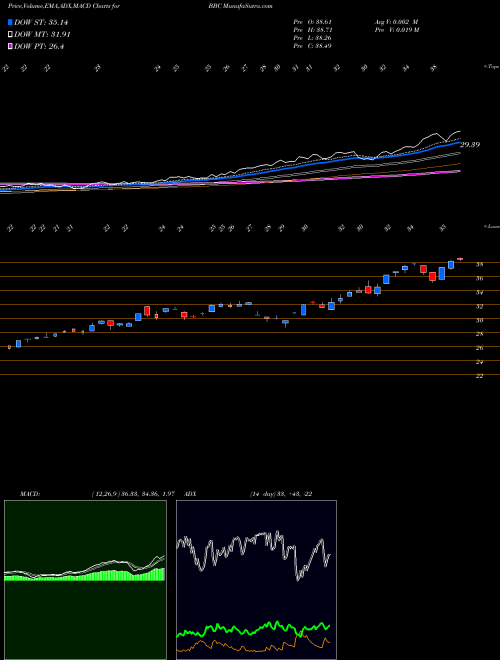The image size is (500, 660).
Task: Click the 'Pre L: 38.26' value
Action: point(312,38)
